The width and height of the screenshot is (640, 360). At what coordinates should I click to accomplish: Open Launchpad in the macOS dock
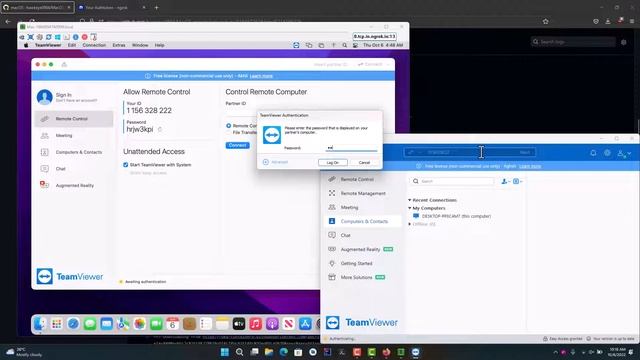pos(57,324)
